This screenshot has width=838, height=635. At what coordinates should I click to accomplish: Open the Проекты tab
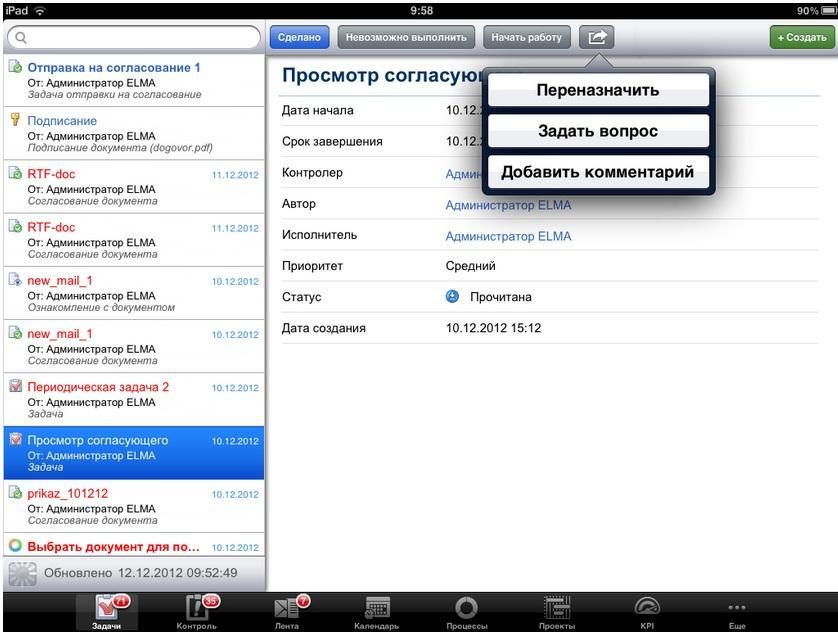pyautogui.click(x=557, y=612)
